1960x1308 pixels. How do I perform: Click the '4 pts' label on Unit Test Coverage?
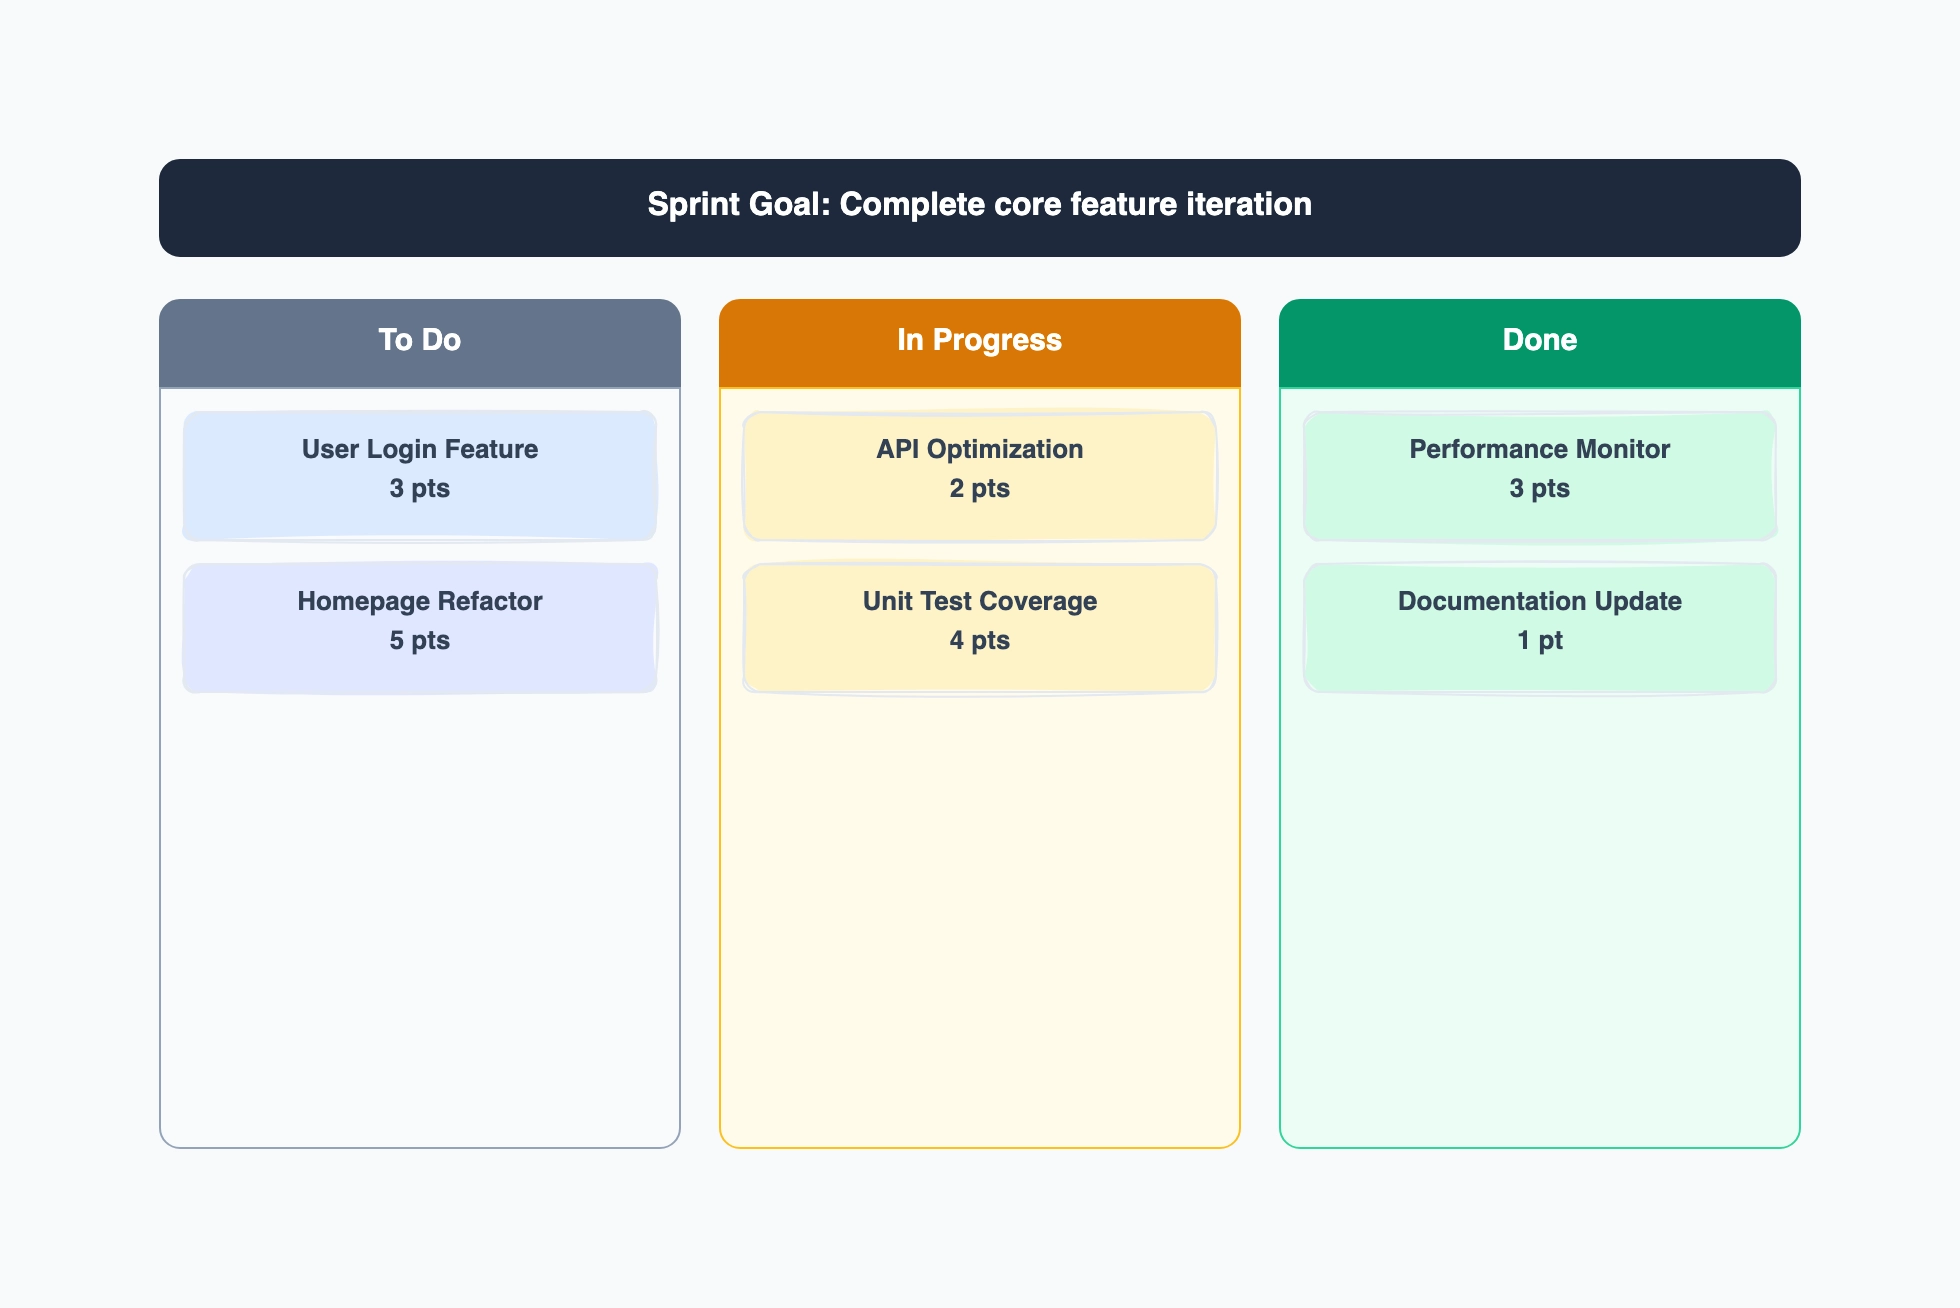[x=980, y=641]
